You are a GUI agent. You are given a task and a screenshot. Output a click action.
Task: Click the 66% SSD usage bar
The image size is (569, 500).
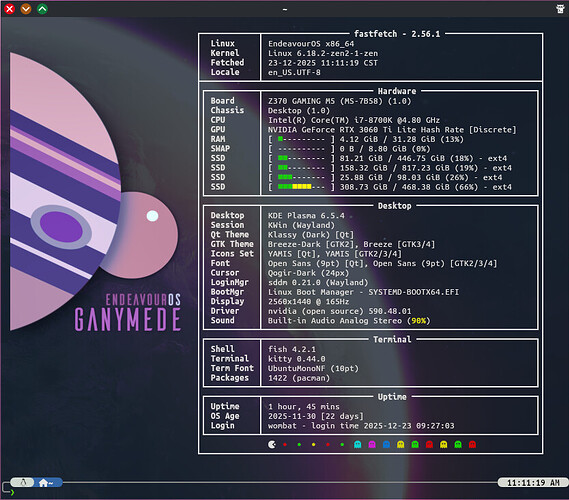point(301,187)
